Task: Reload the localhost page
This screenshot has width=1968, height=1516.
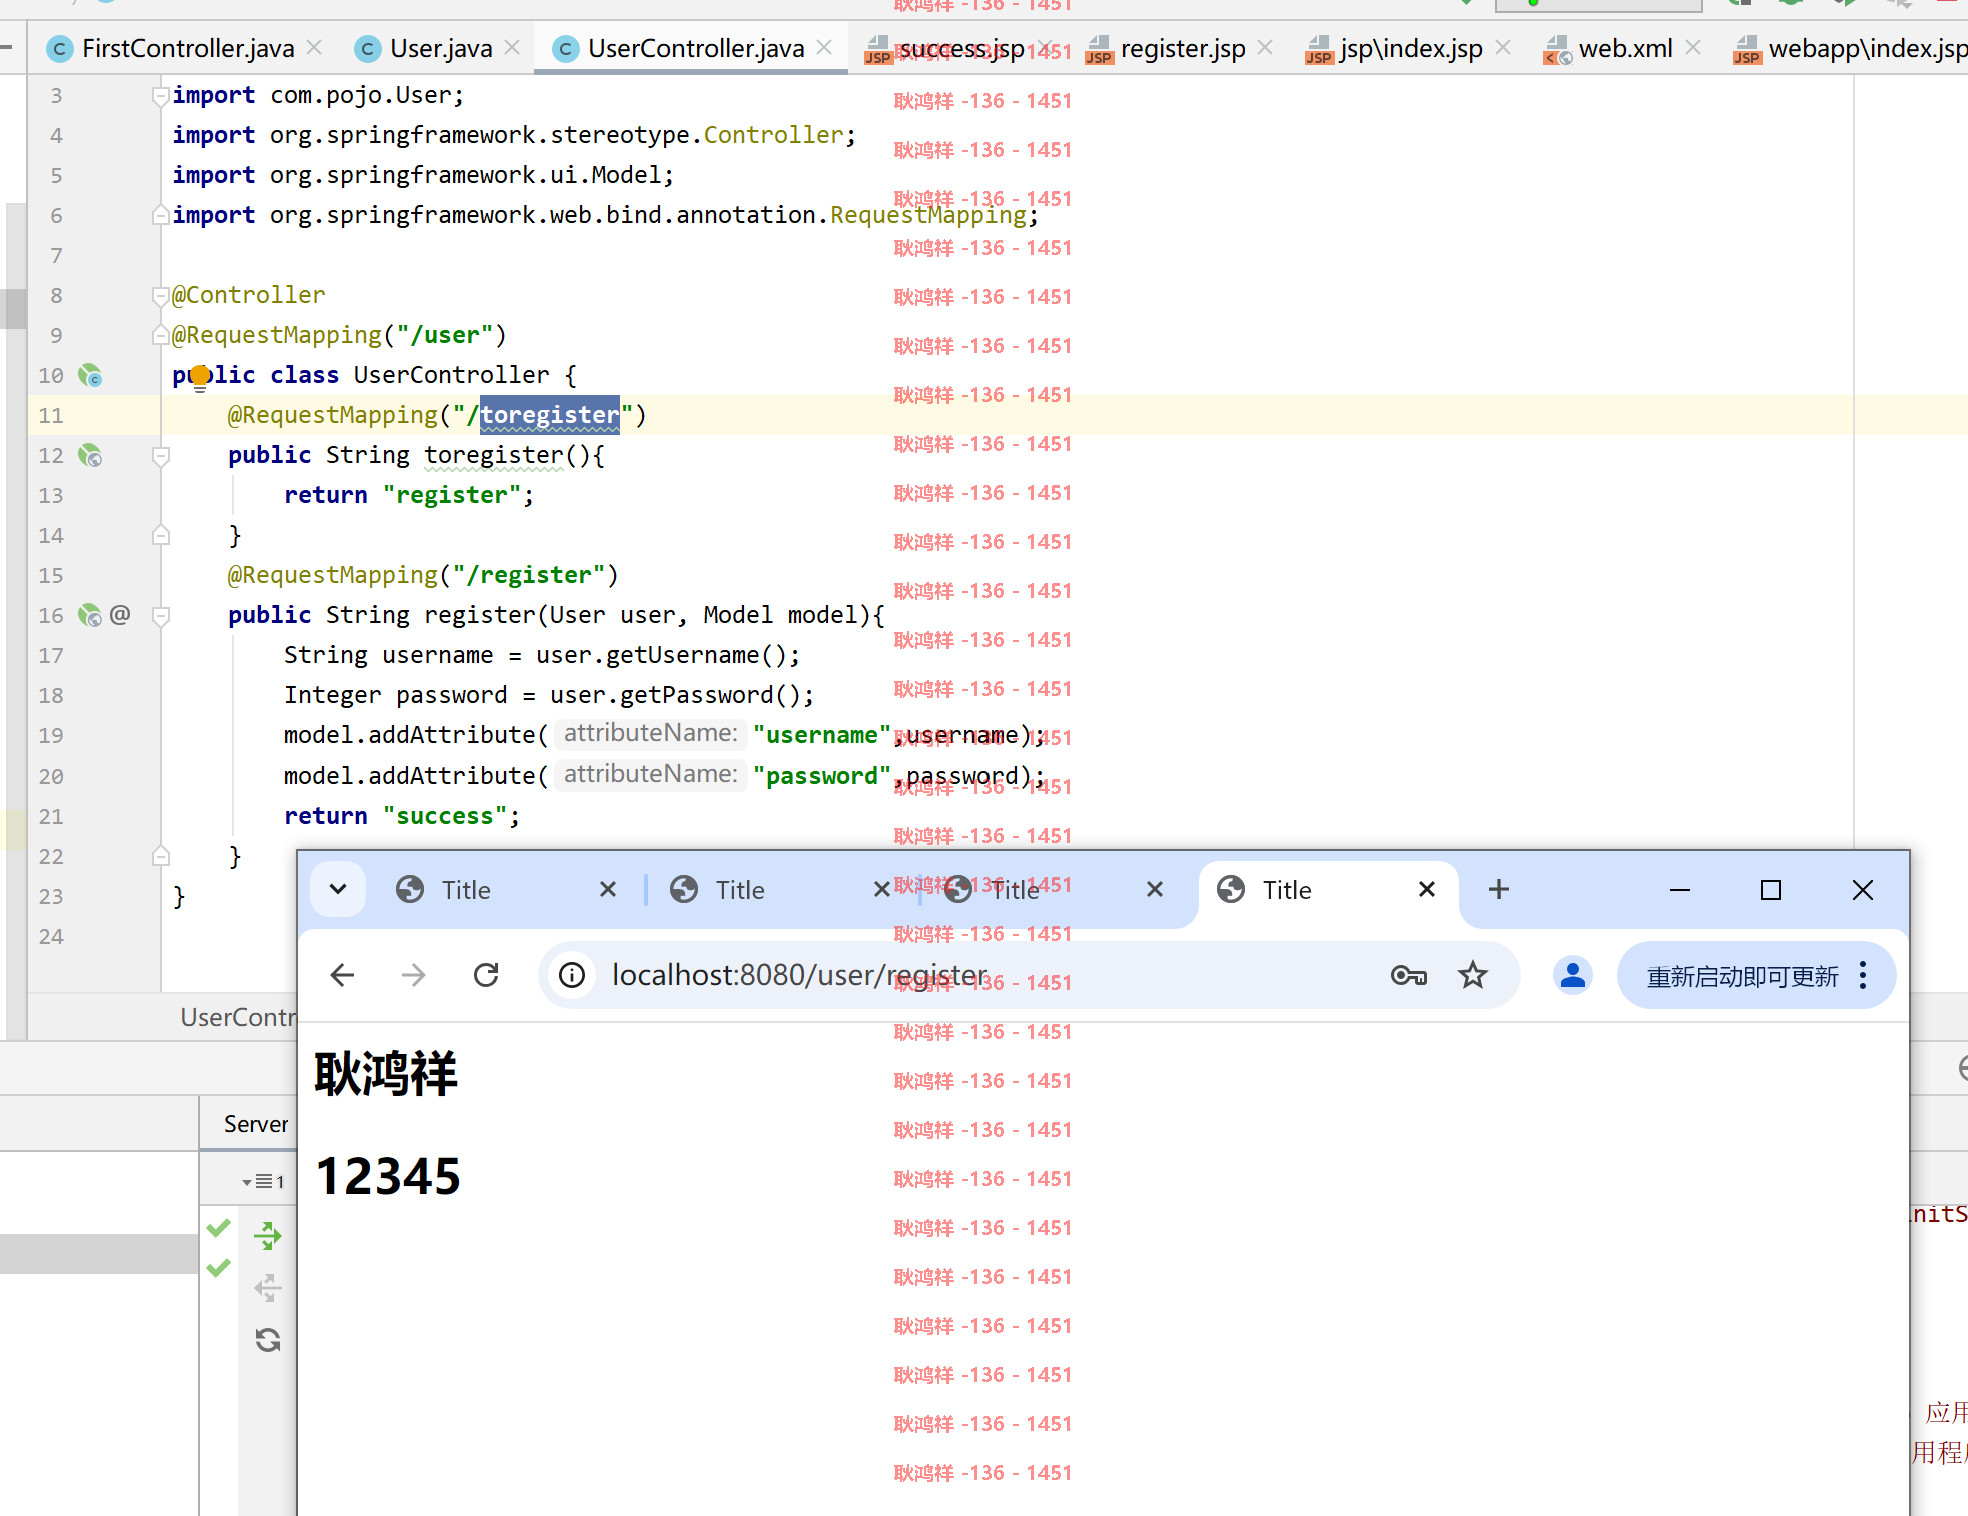Action: 486,975
